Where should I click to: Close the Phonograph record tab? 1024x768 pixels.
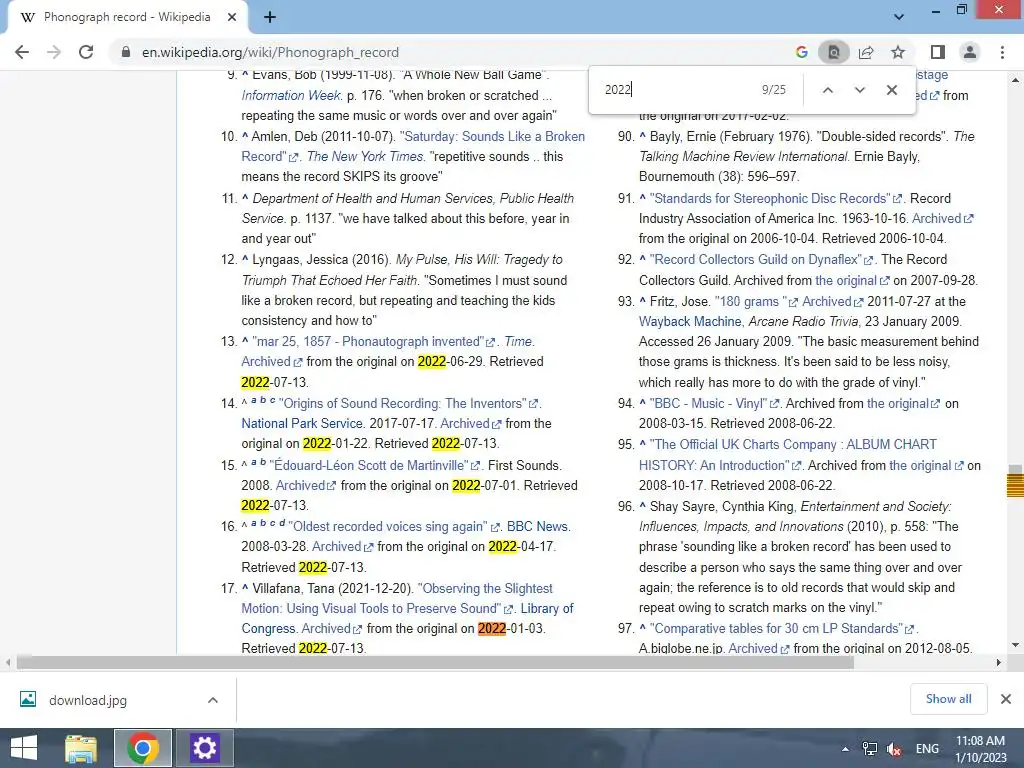click(232, 18)
